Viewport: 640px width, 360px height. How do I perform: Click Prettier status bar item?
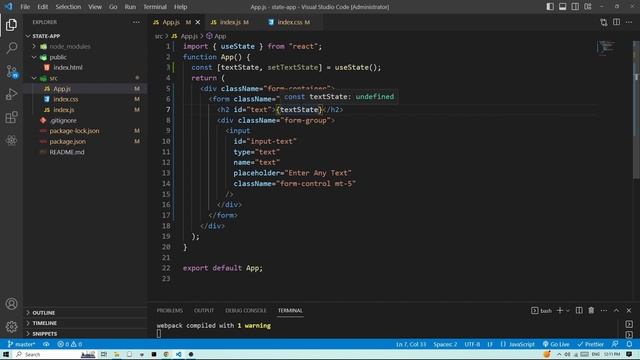click(590, 344)
